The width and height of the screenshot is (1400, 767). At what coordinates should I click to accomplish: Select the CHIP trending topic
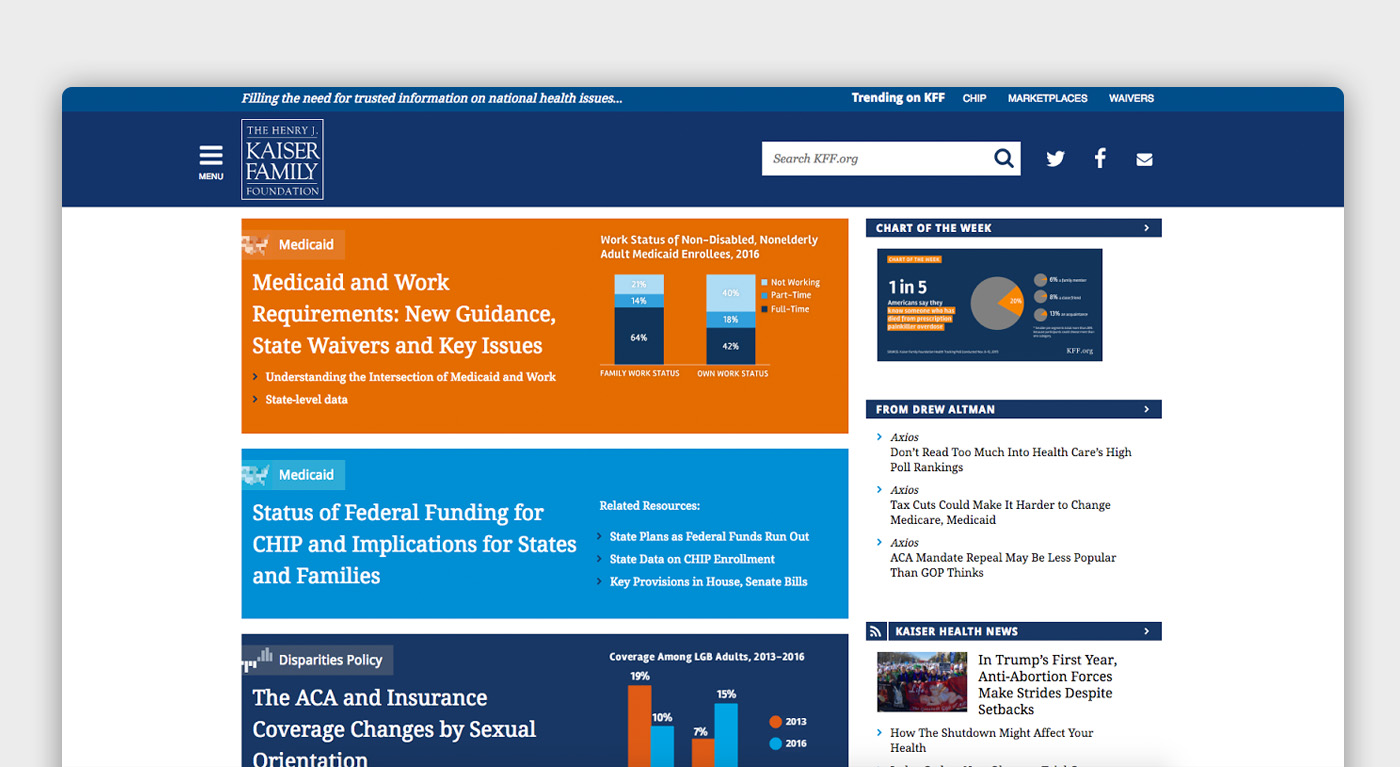click(974, 98)
